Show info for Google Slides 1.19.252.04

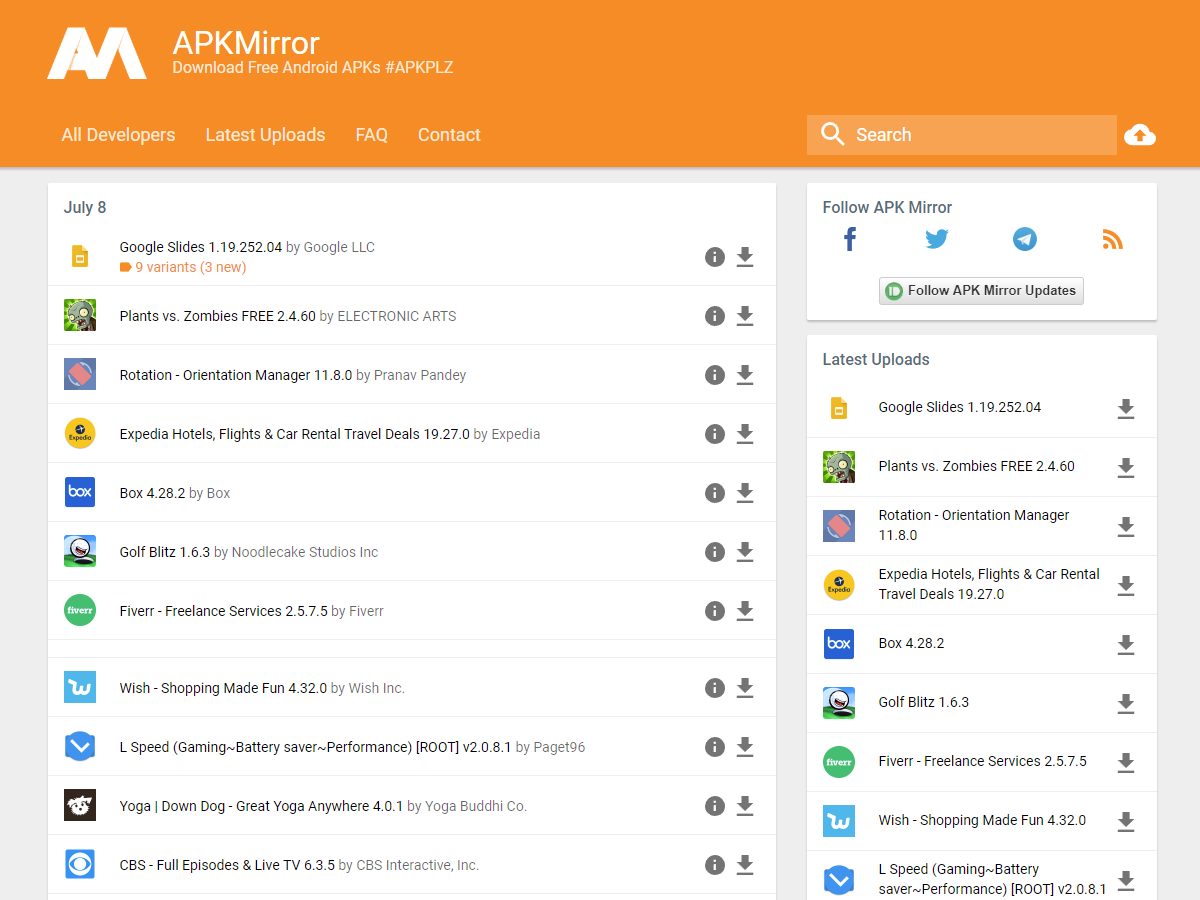(715, 257)
